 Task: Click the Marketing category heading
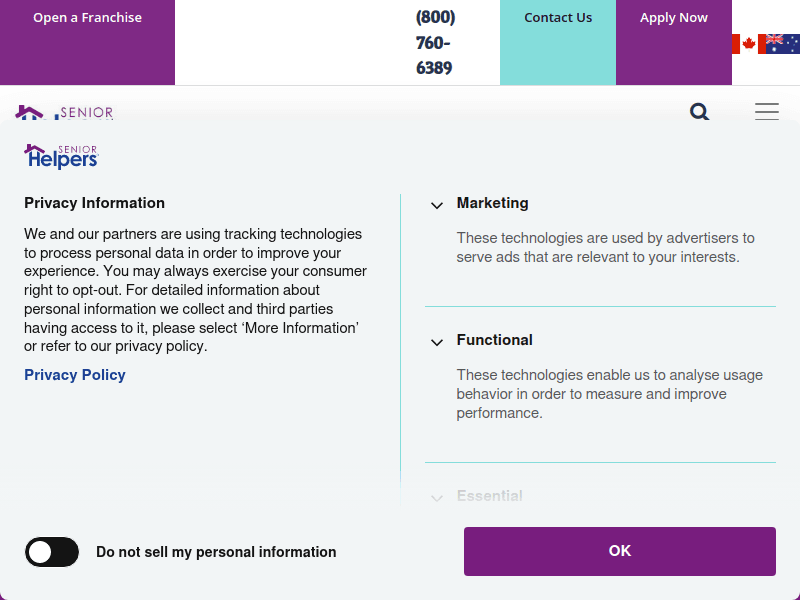(x=493, y=203)
